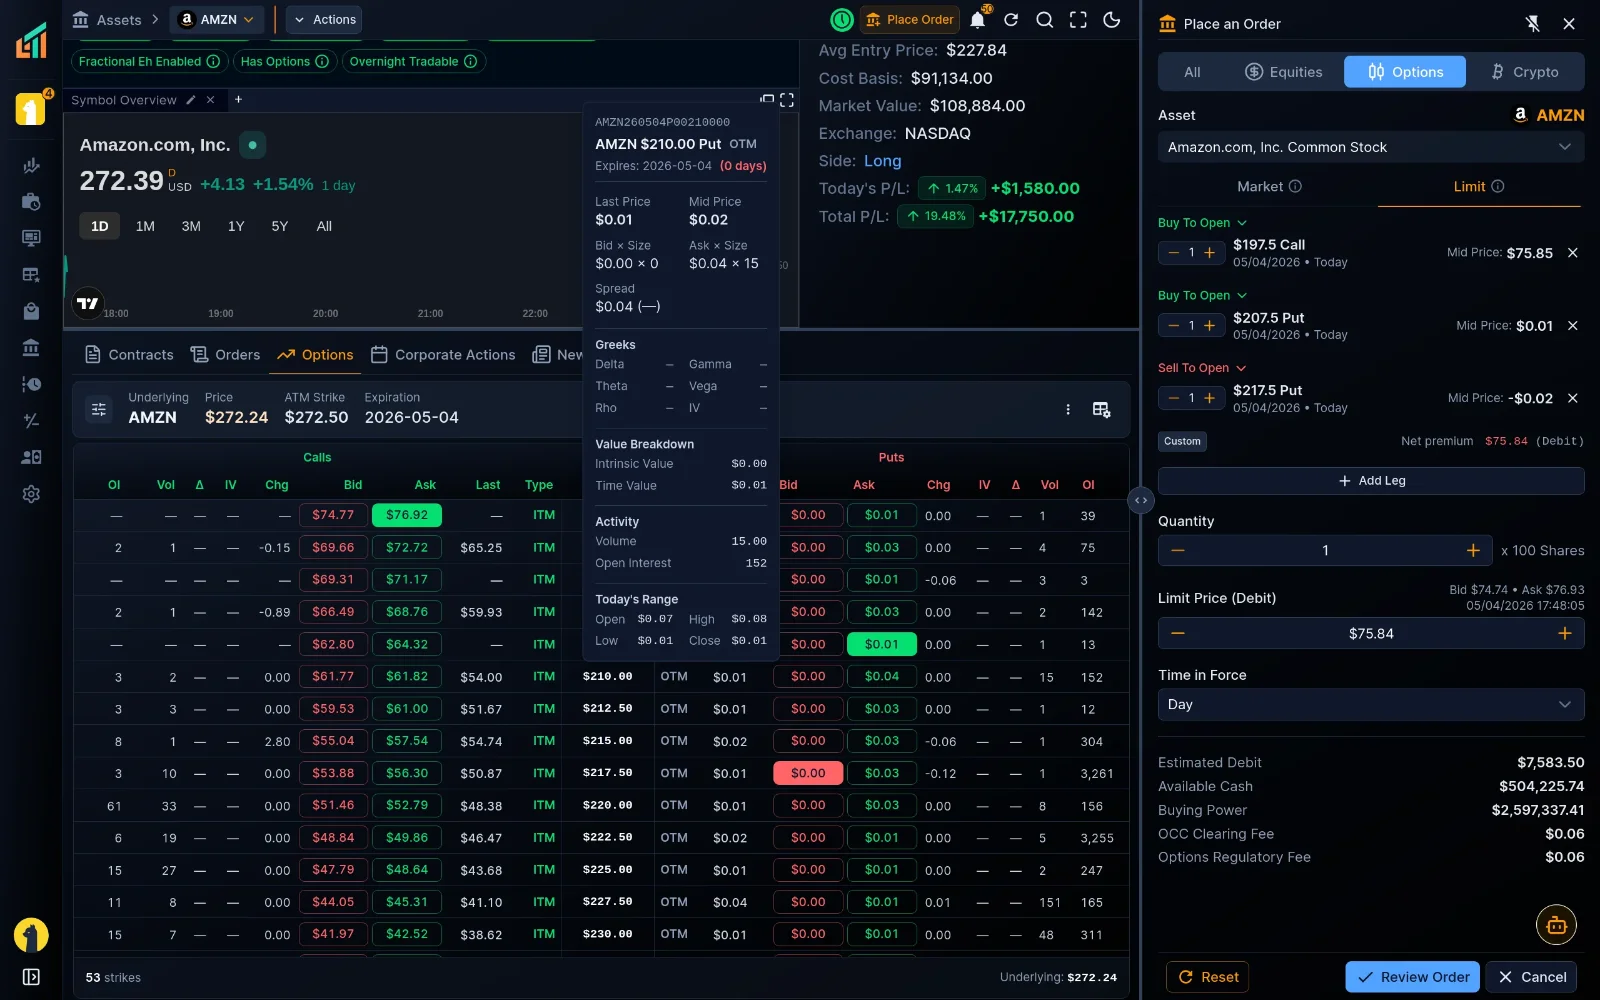Select the 3M chart range

[x=191, y=226]
